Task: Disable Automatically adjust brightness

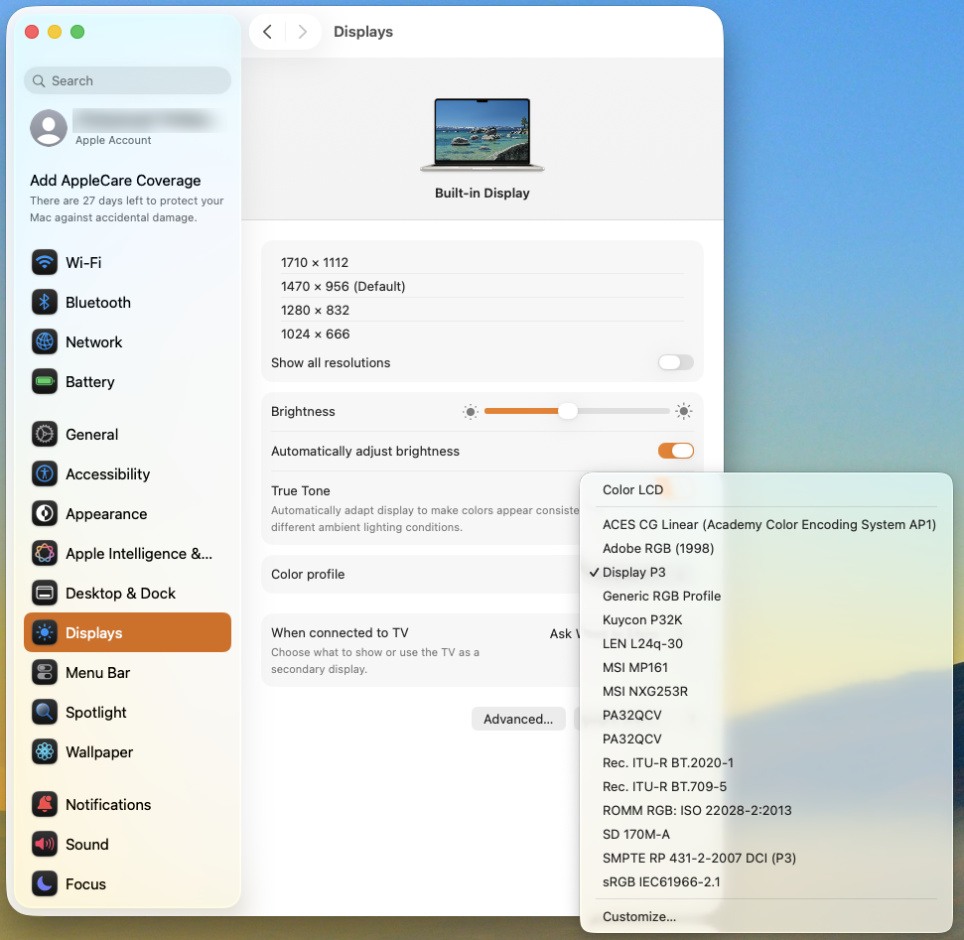Action: (x=676, y=450)
